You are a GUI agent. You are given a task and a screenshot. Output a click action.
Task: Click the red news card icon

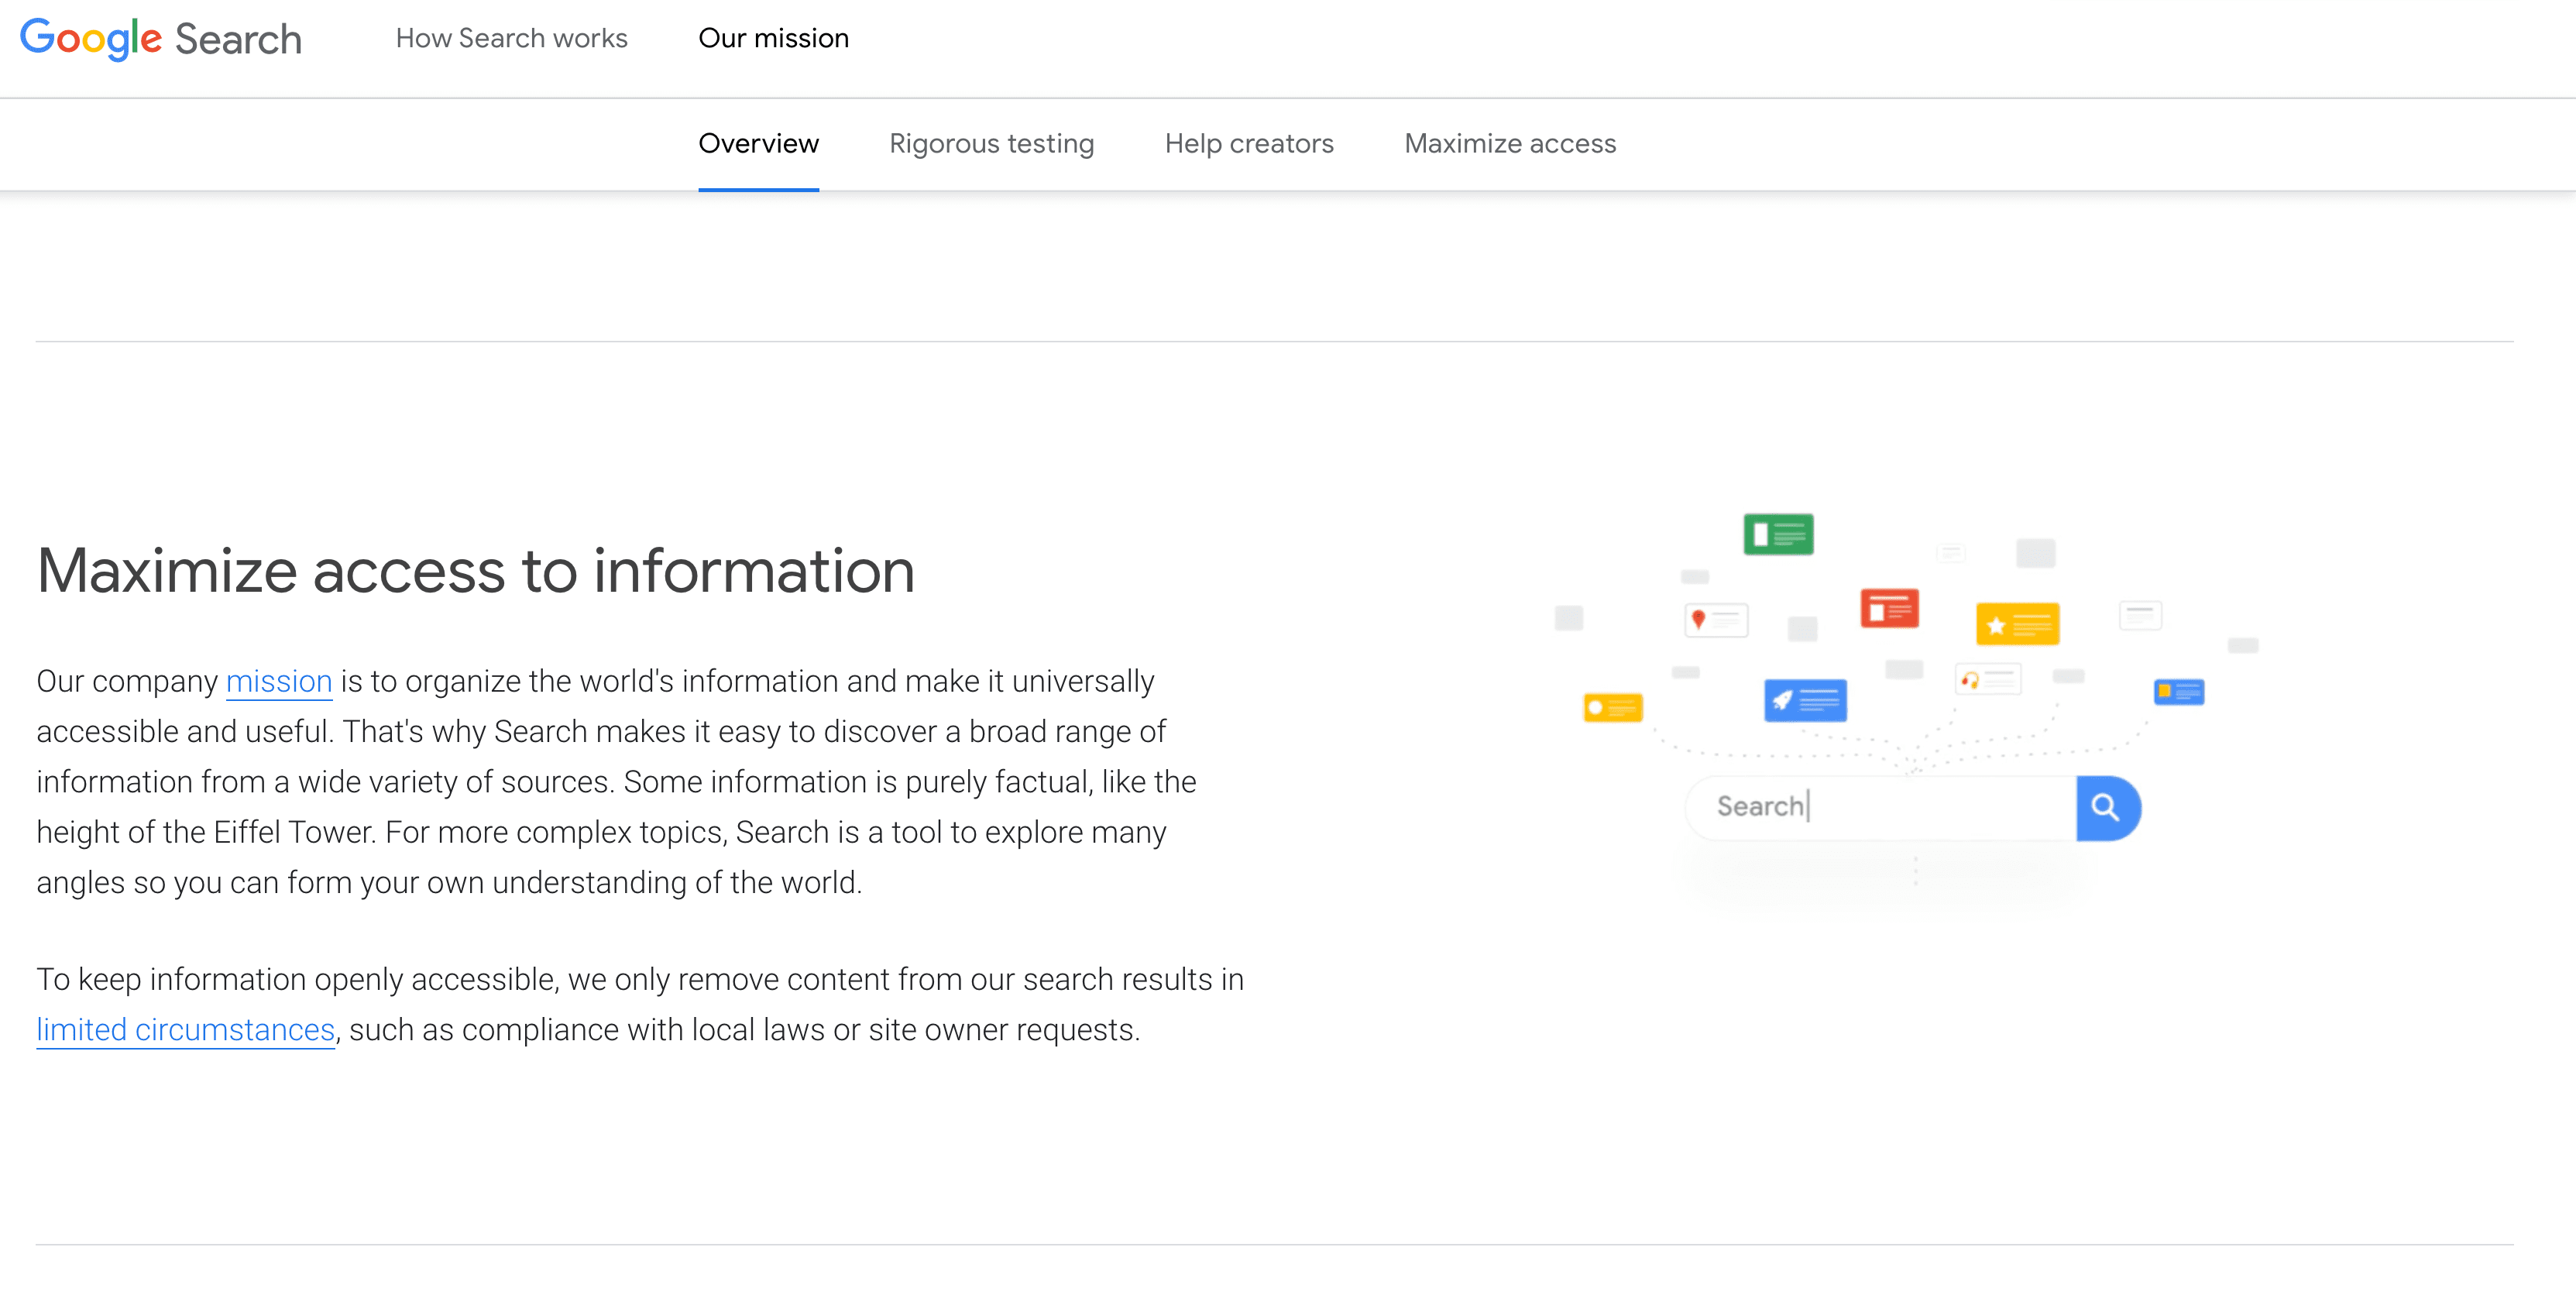tap(1889, 608)
